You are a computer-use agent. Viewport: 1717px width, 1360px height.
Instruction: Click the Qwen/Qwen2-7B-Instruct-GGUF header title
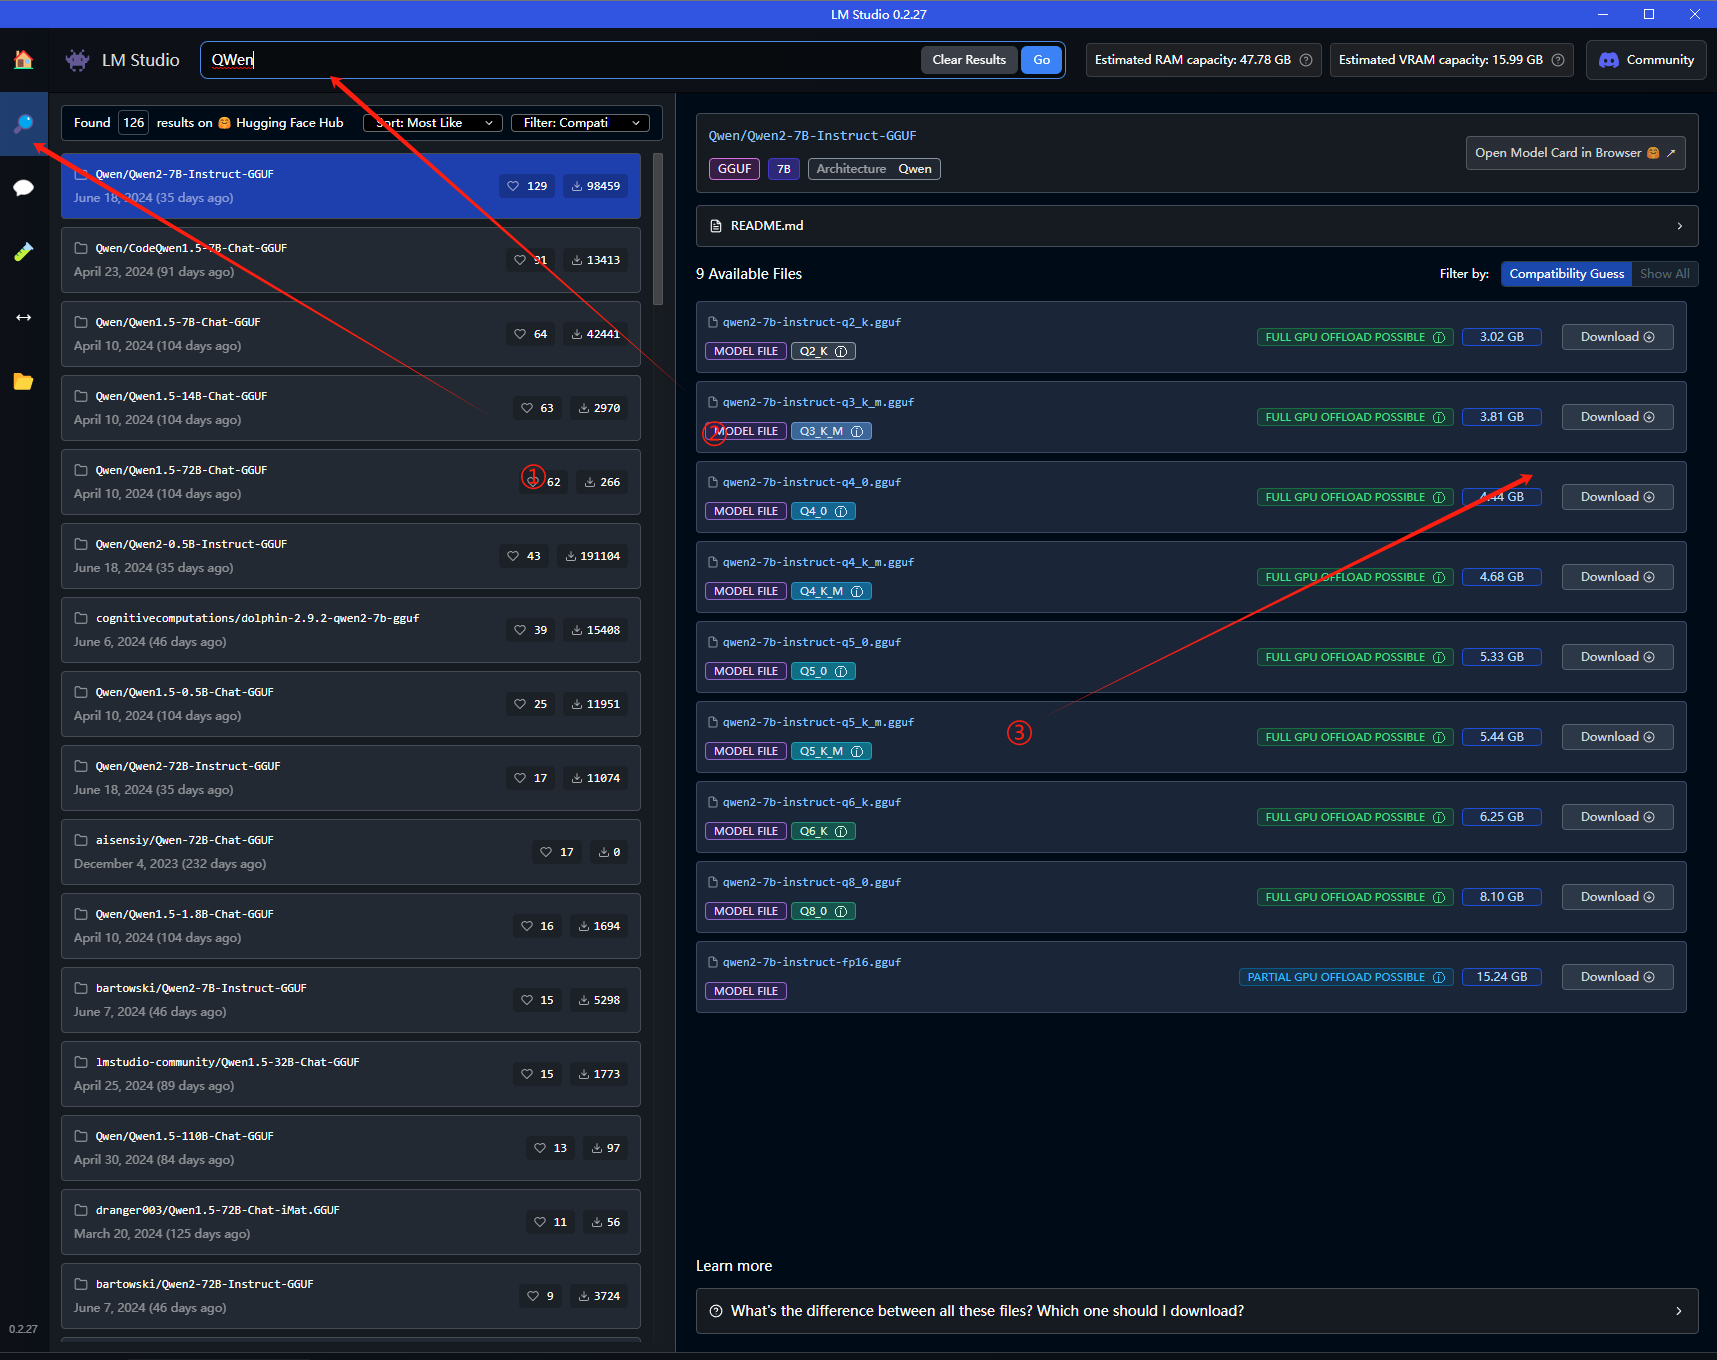coord(812,136)
